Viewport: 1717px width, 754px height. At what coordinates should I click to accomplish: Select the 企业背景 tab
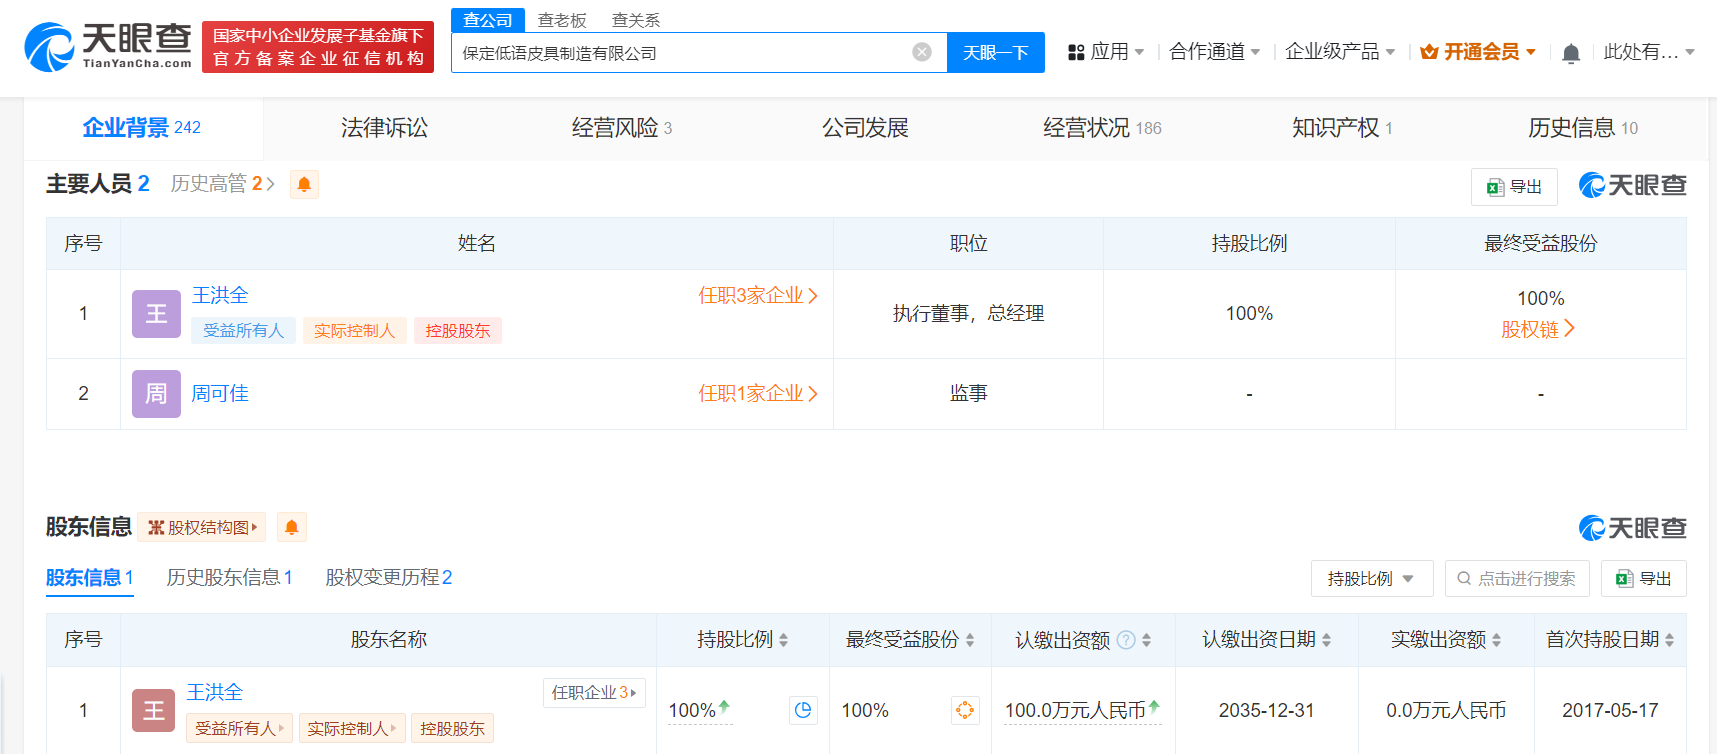[x=142, y=128]
